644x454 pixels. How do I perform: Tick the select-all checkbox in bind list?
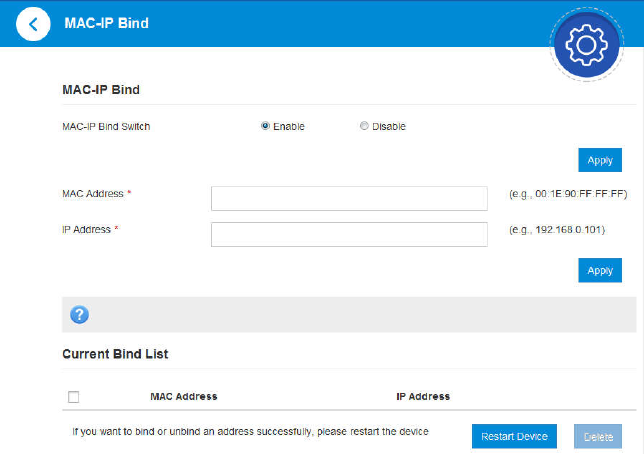73,397
